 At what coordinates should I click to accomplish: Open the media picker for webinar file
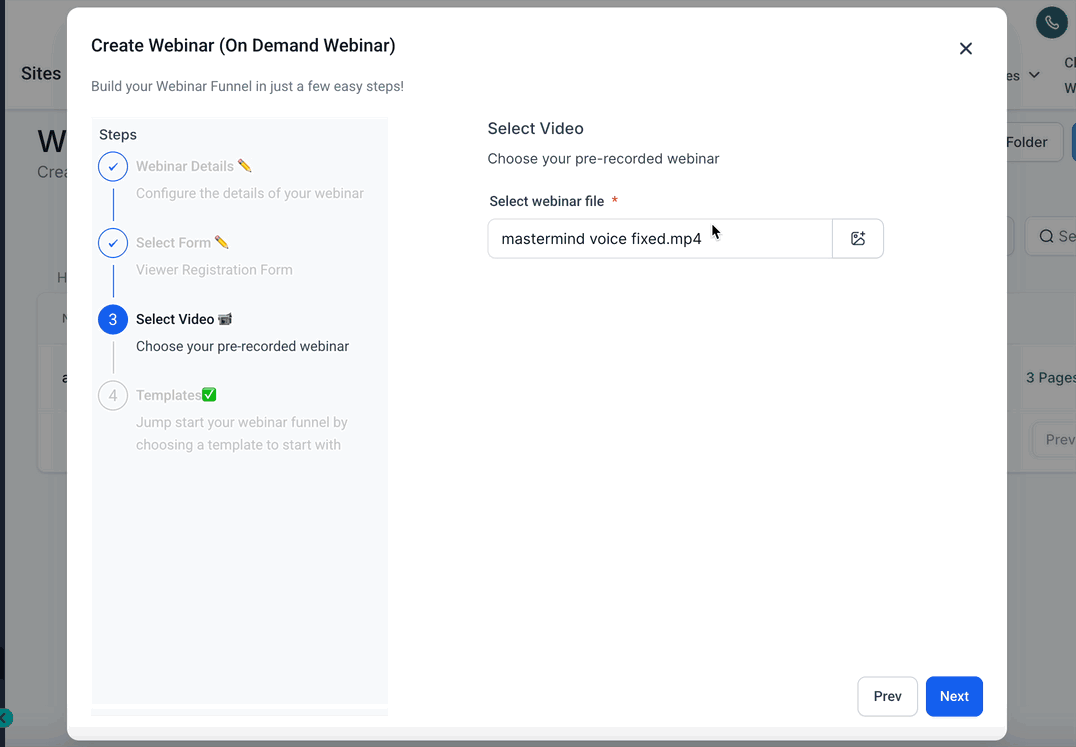pos(857,239)
